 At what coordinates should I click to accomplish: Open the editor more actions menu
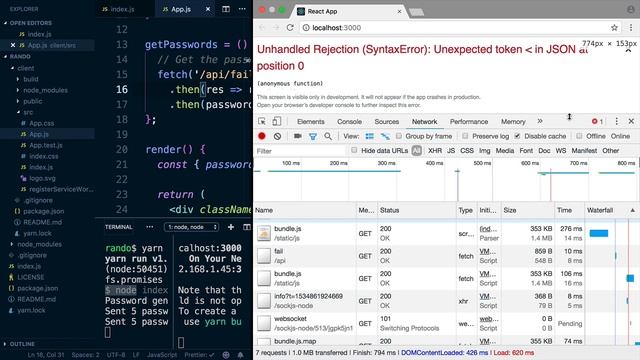pyautogui.click(x=242, y=9)
